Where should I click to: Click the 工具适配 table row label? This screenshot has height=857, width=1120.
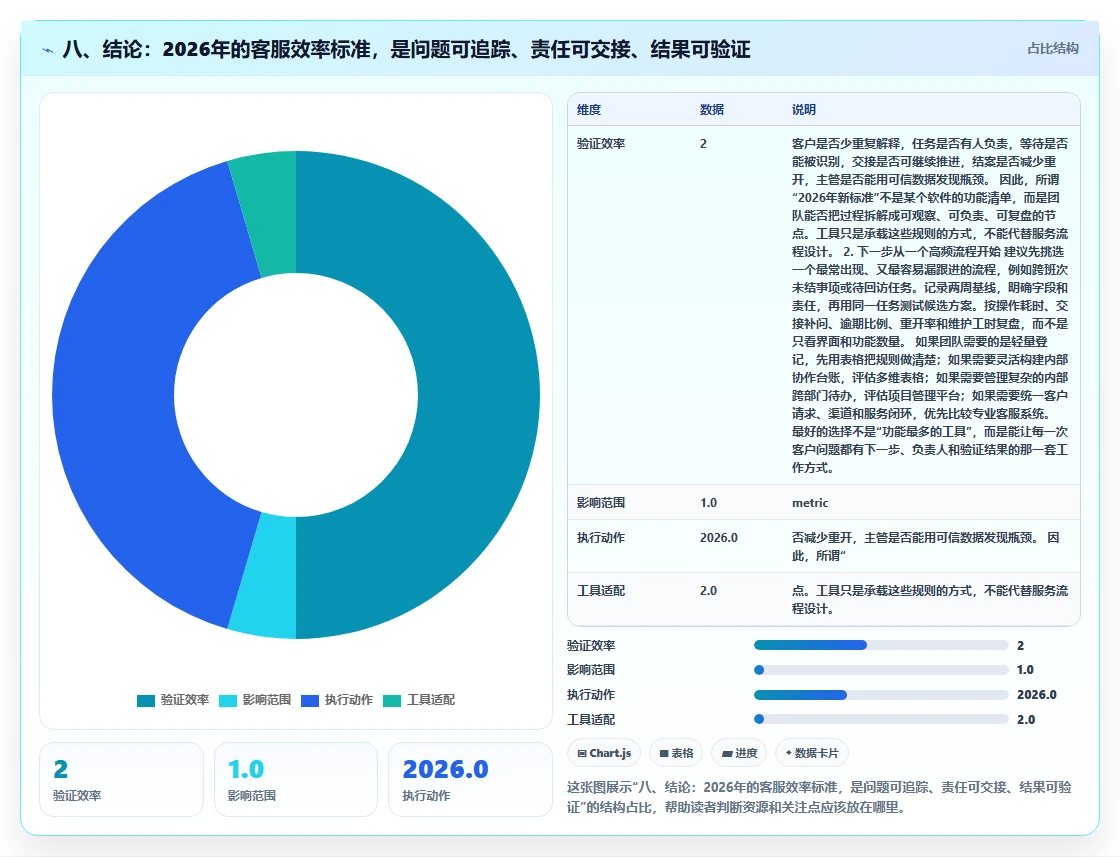coord(601,591)
